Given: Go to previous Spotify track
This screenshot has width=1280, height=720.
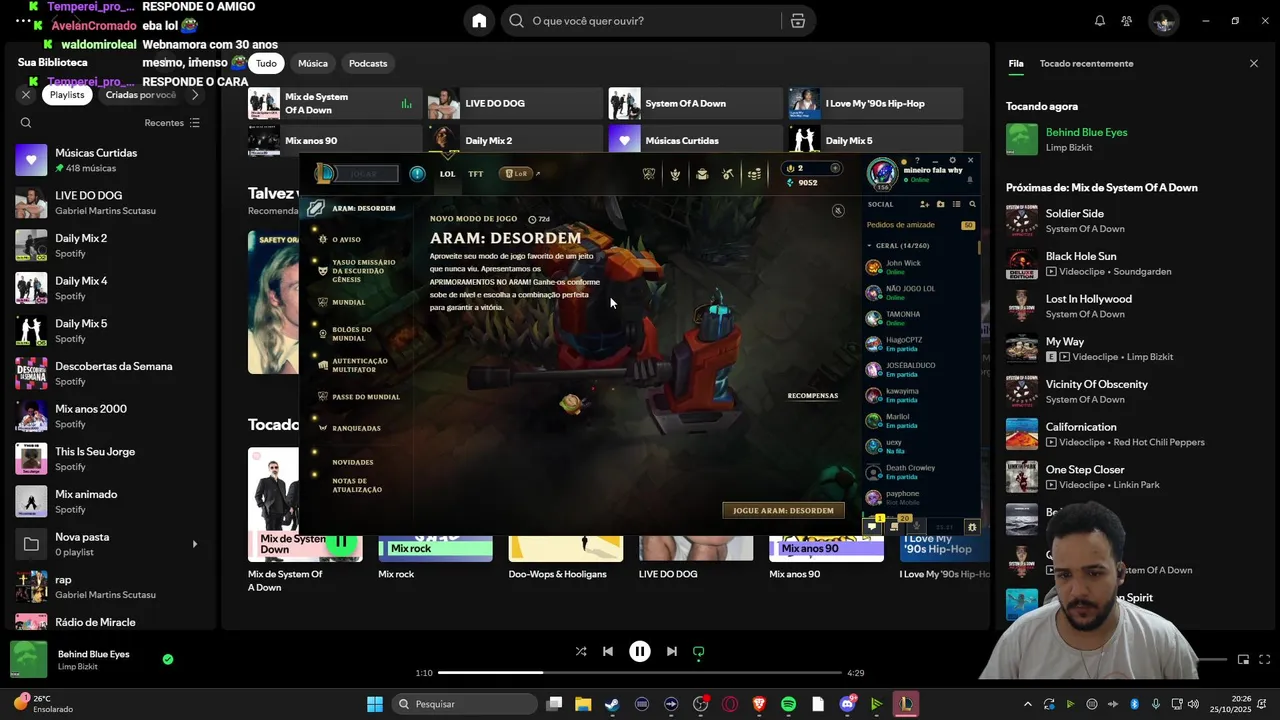Looking at the screenshot, I should point(608,651).
